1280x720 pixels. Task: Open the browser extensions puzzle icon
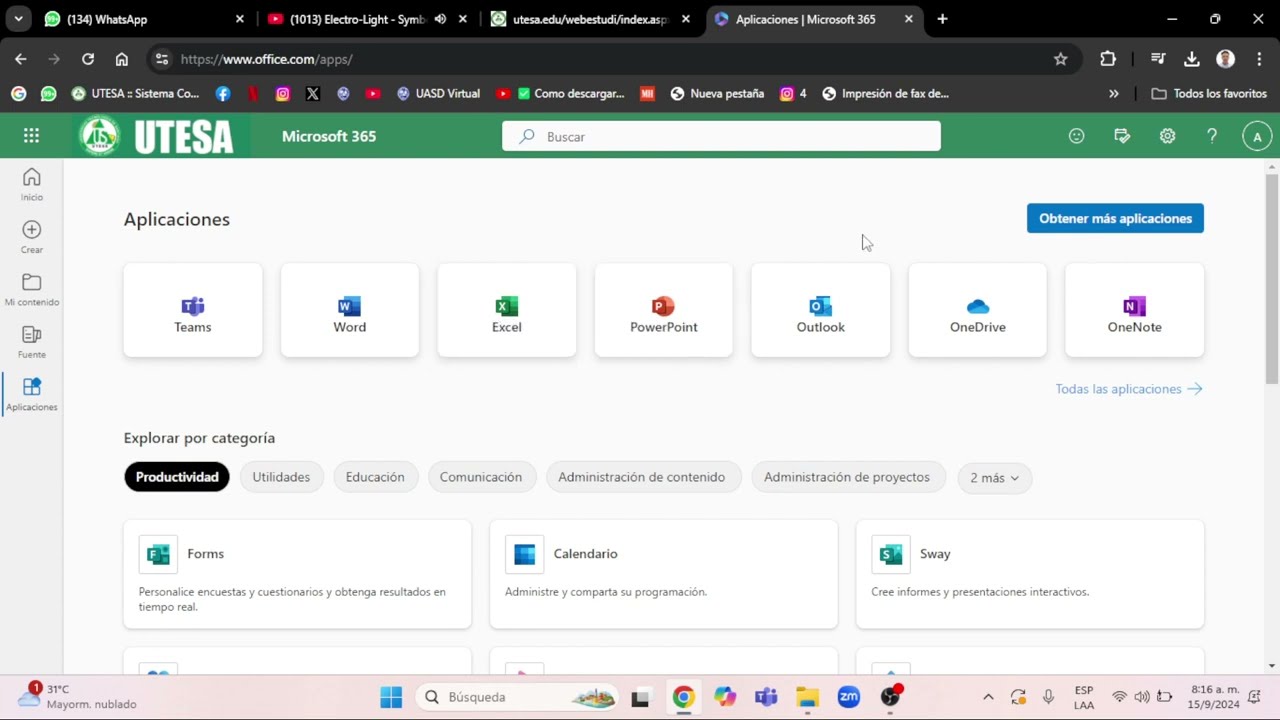point(1108,59)
